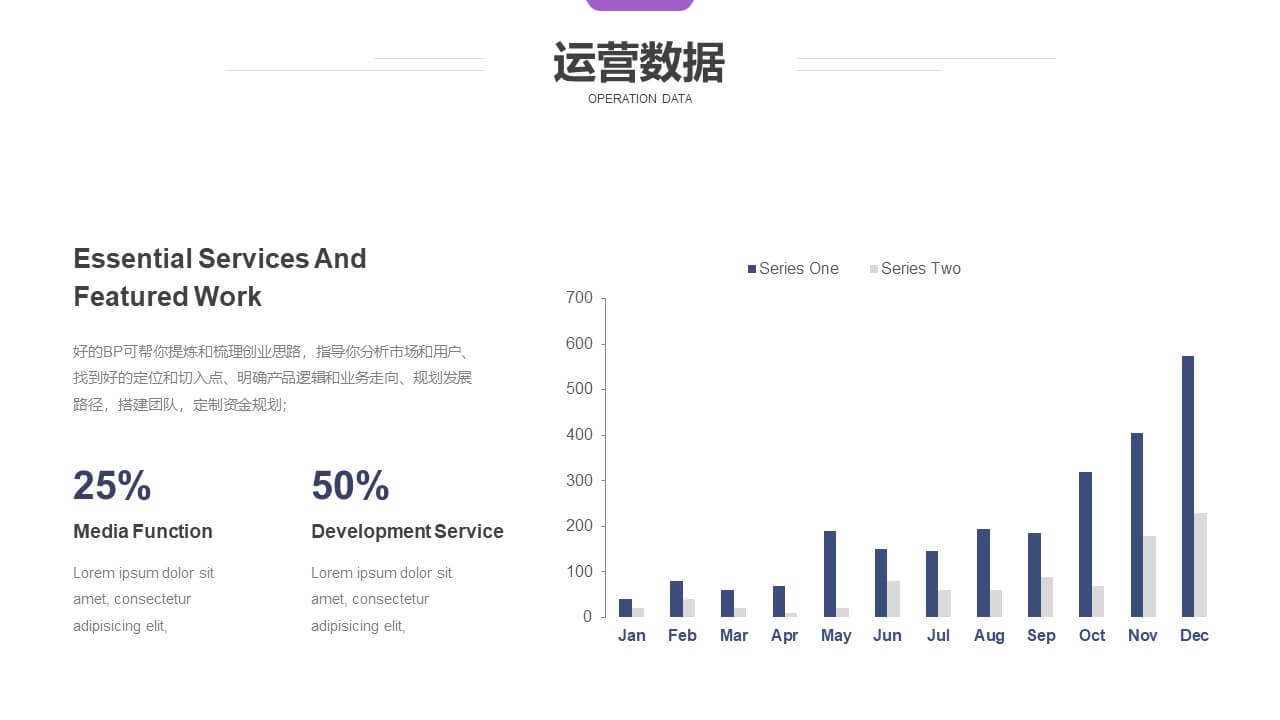Image resolution: width=1280 pixels, height=720 pixels.
Task: Select the Sep Series One bar
Action: [x=1034, y=575]
